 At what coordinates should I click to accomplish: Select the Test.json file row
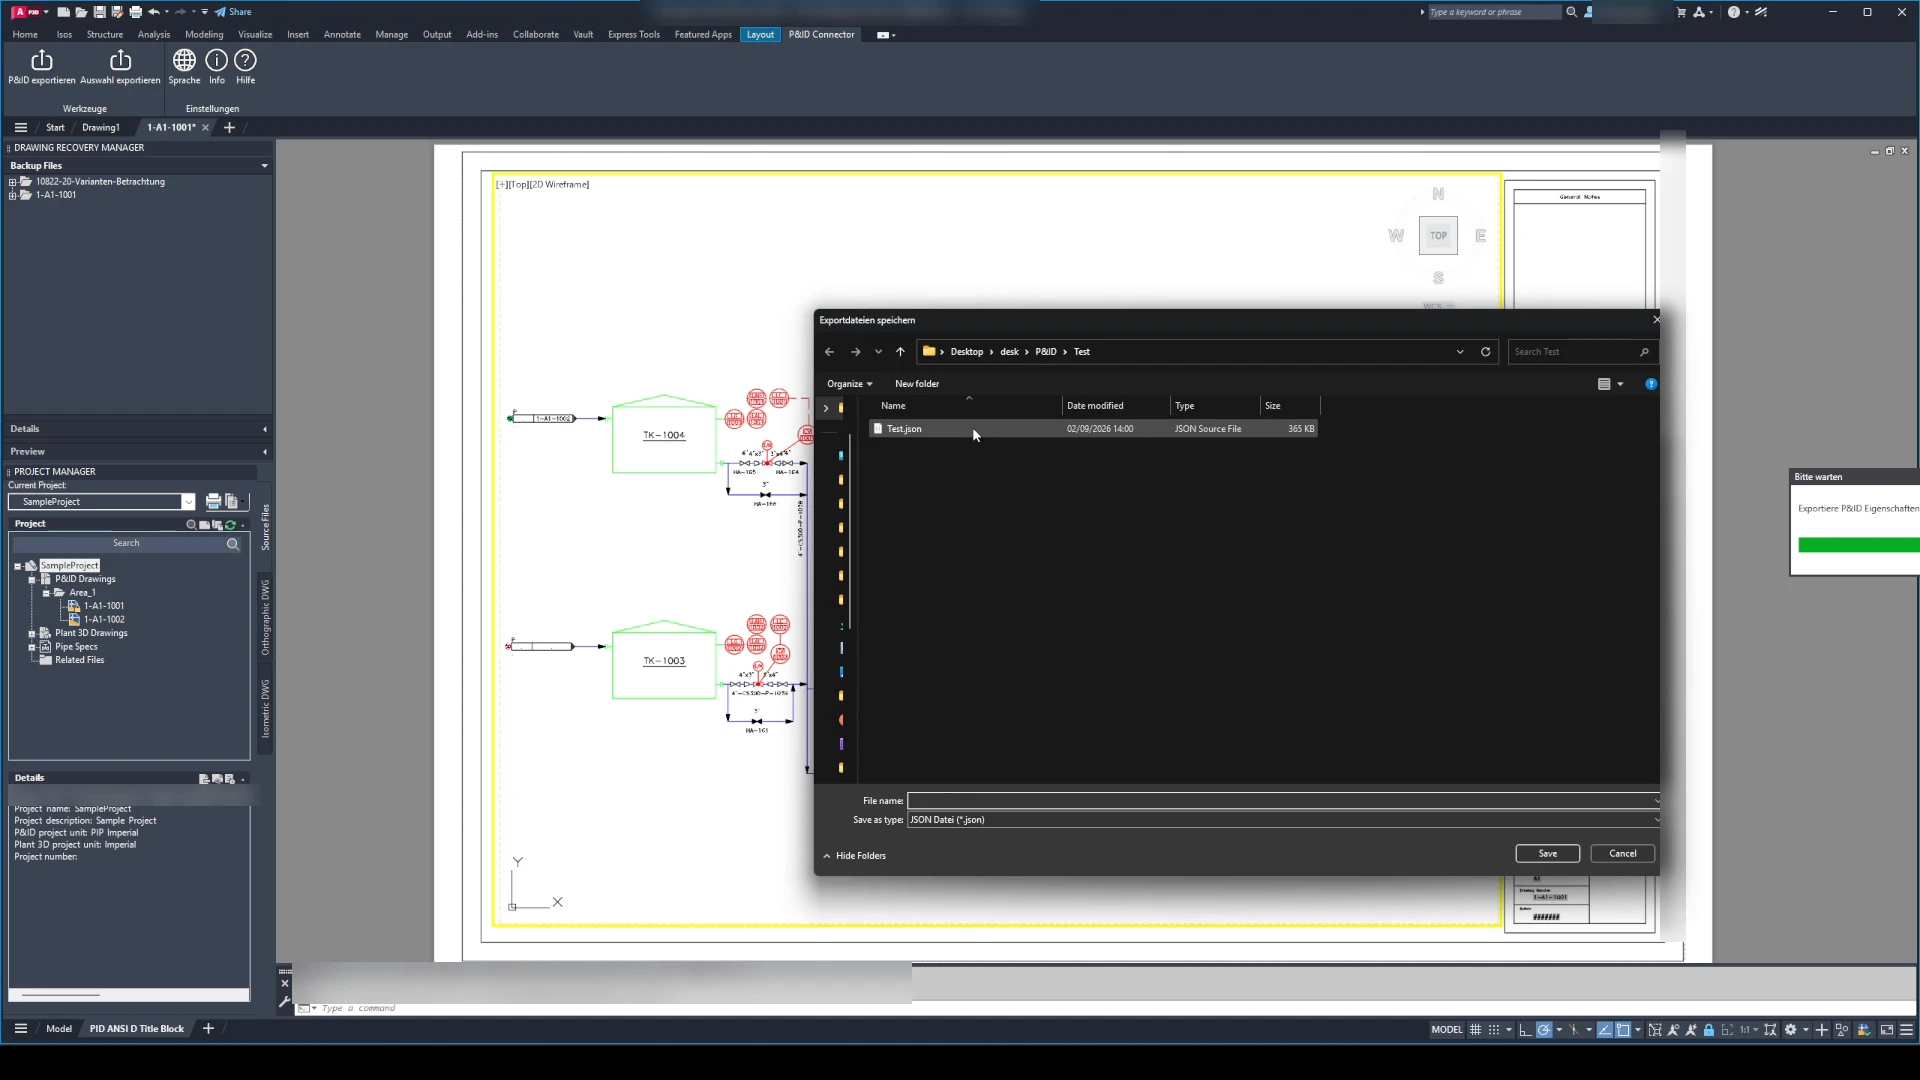point(1093,429)
